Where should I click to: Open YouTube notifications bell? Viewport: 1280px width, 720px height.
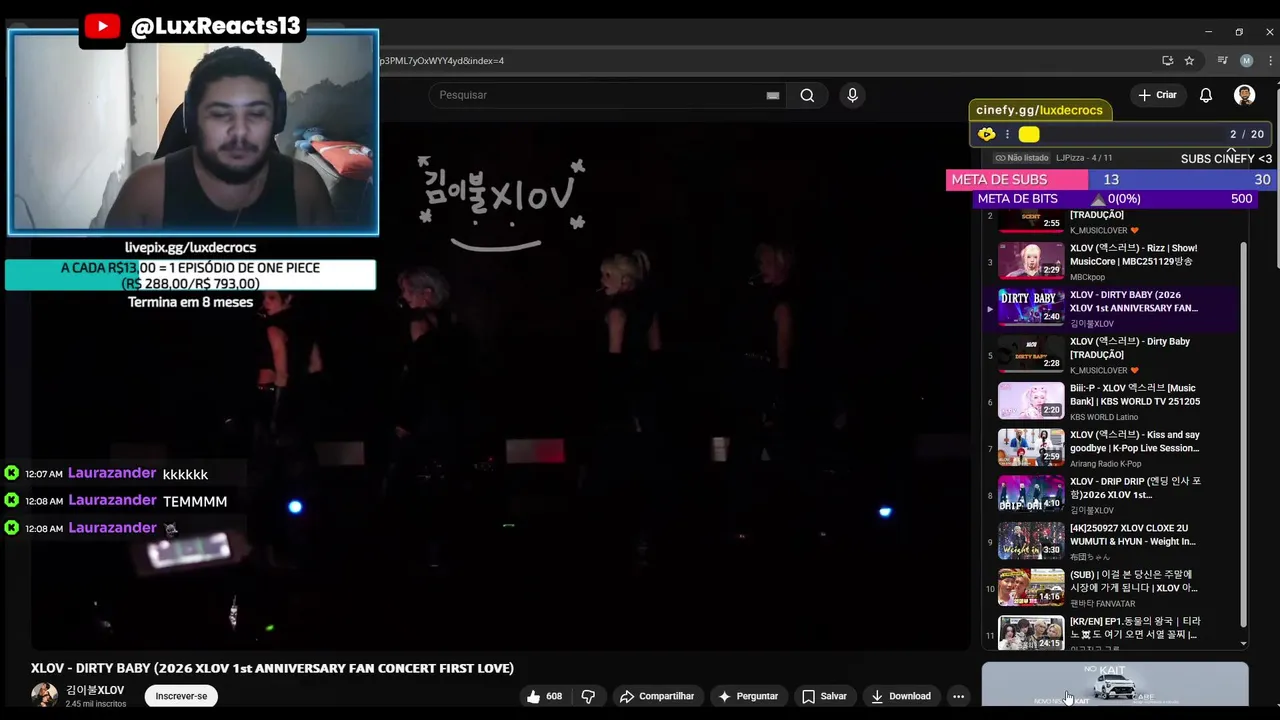point(1206,95)
